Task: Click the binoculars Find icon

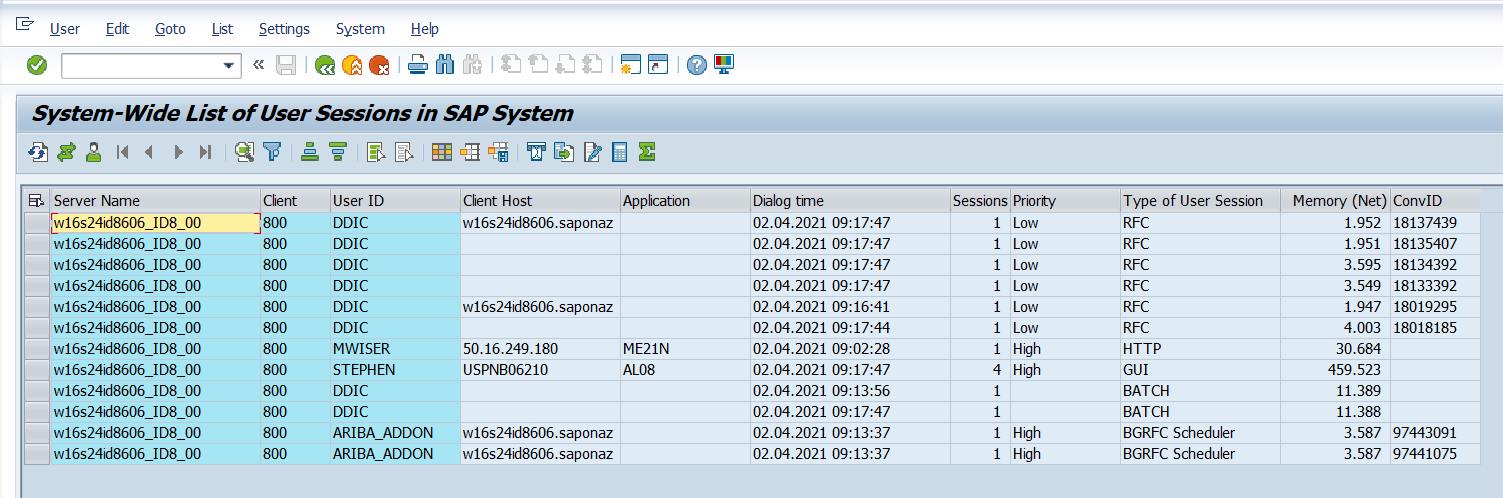Action: coord(445,65)
